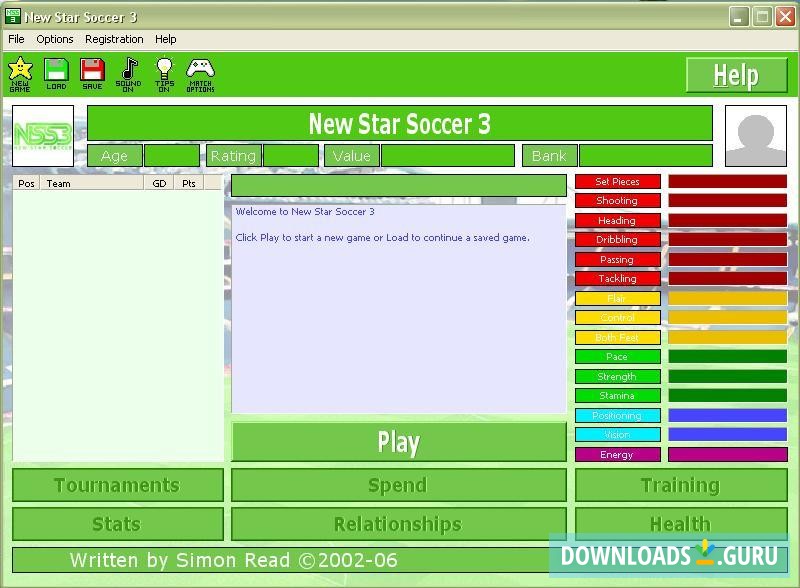Viewport: 800px width, 588px height.
Task: Click the player avatar placeholder
Action: click(x=755, y=136)
